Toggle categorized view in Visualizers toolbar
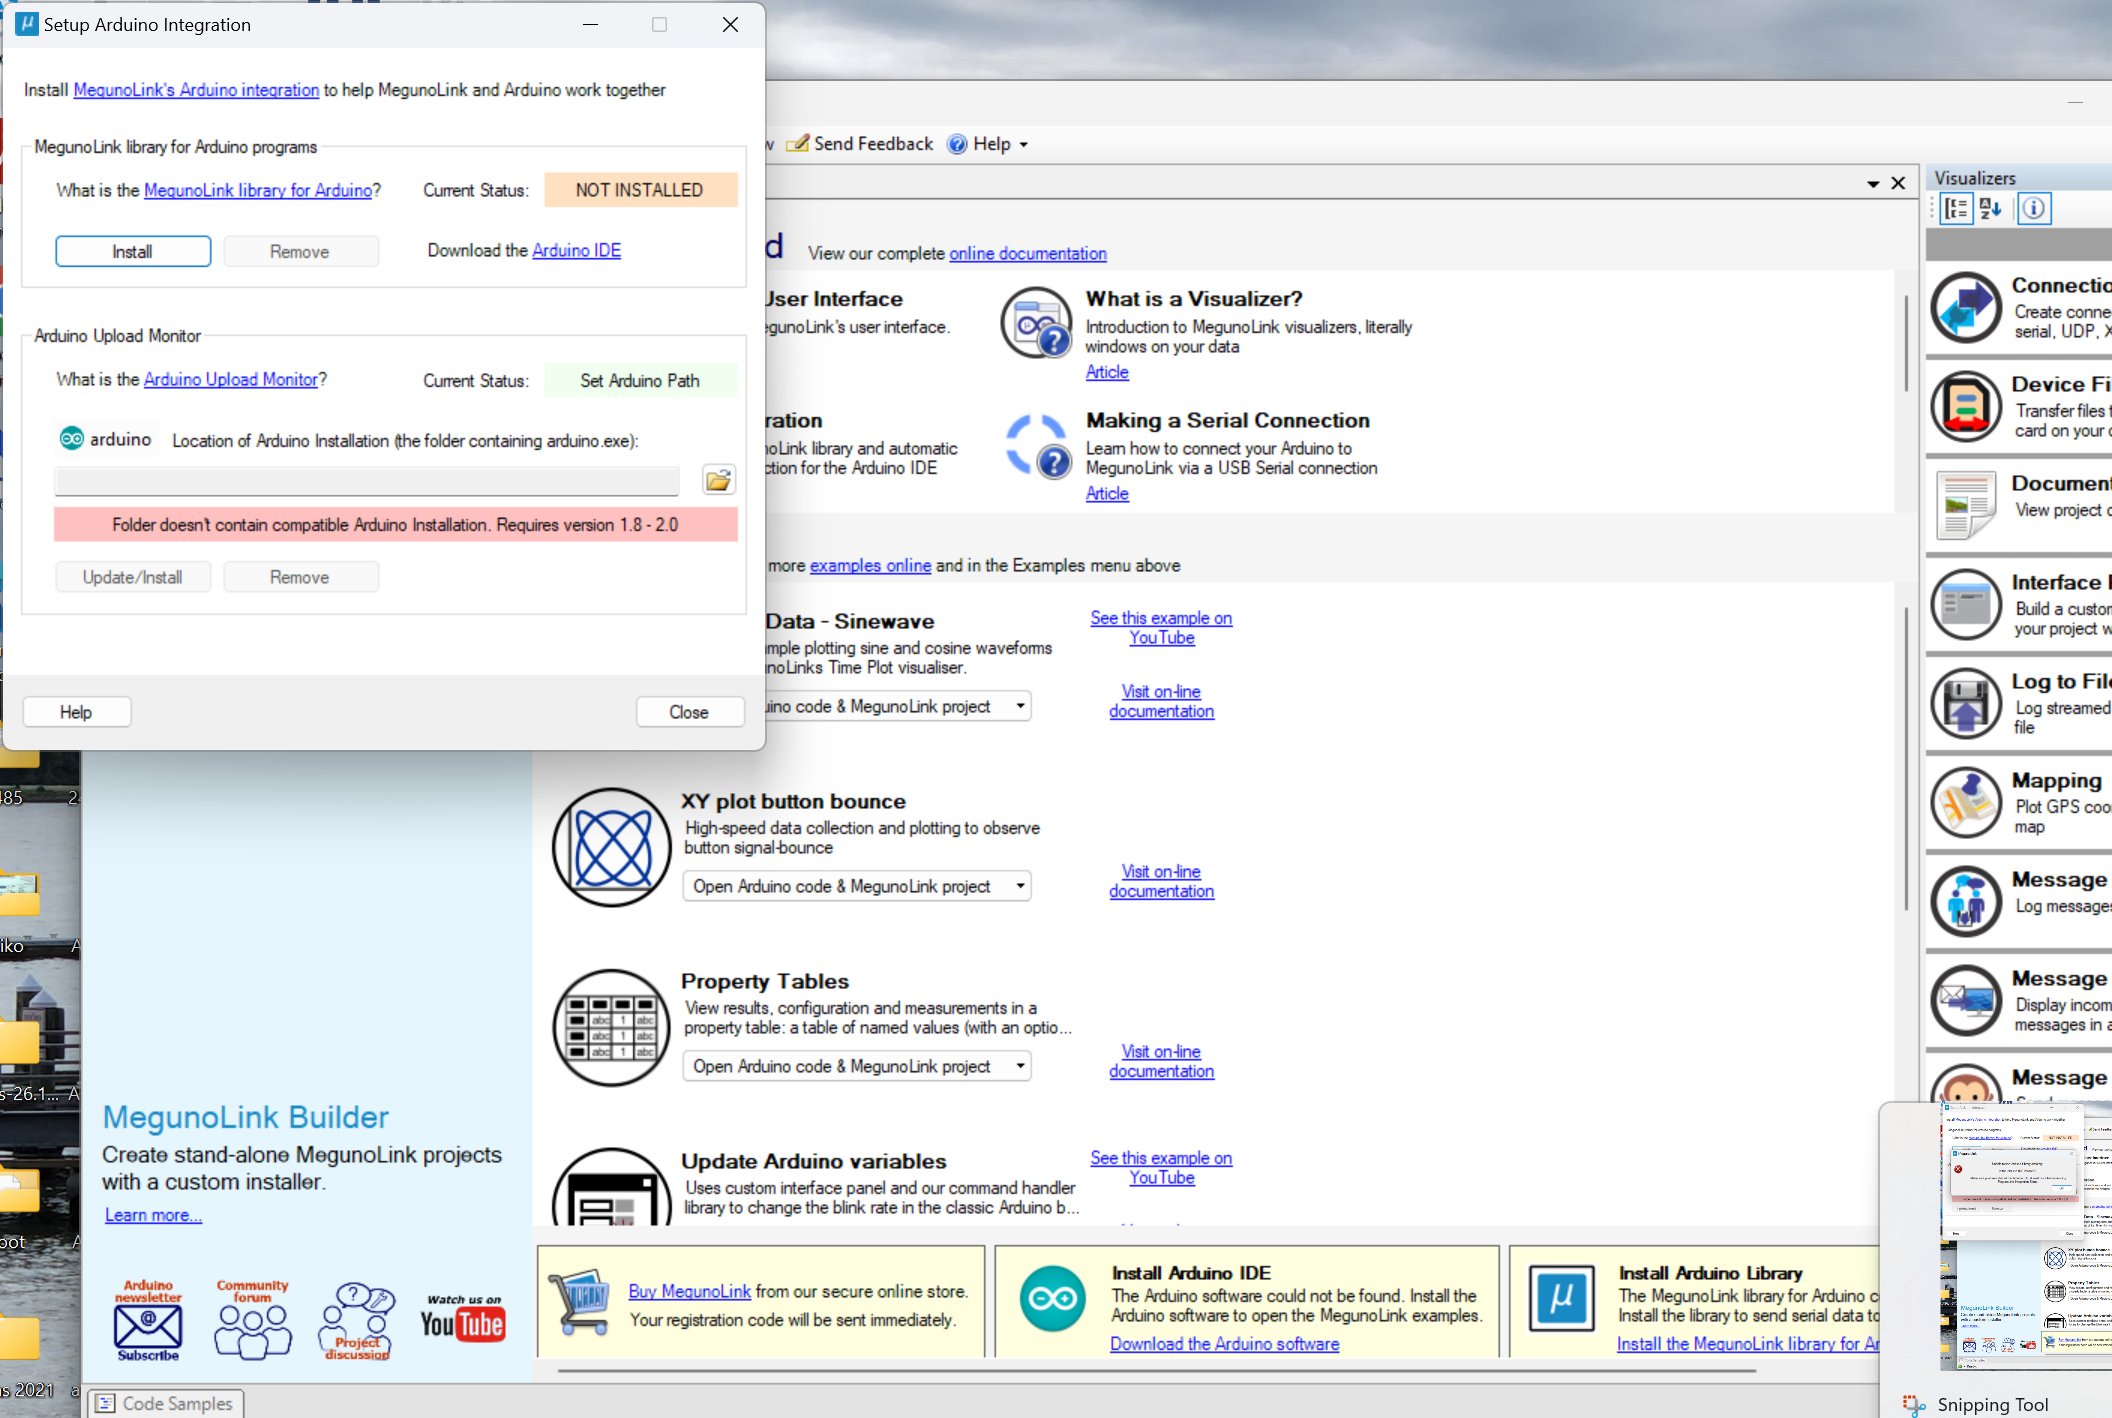 click(x=1956, y=208)
